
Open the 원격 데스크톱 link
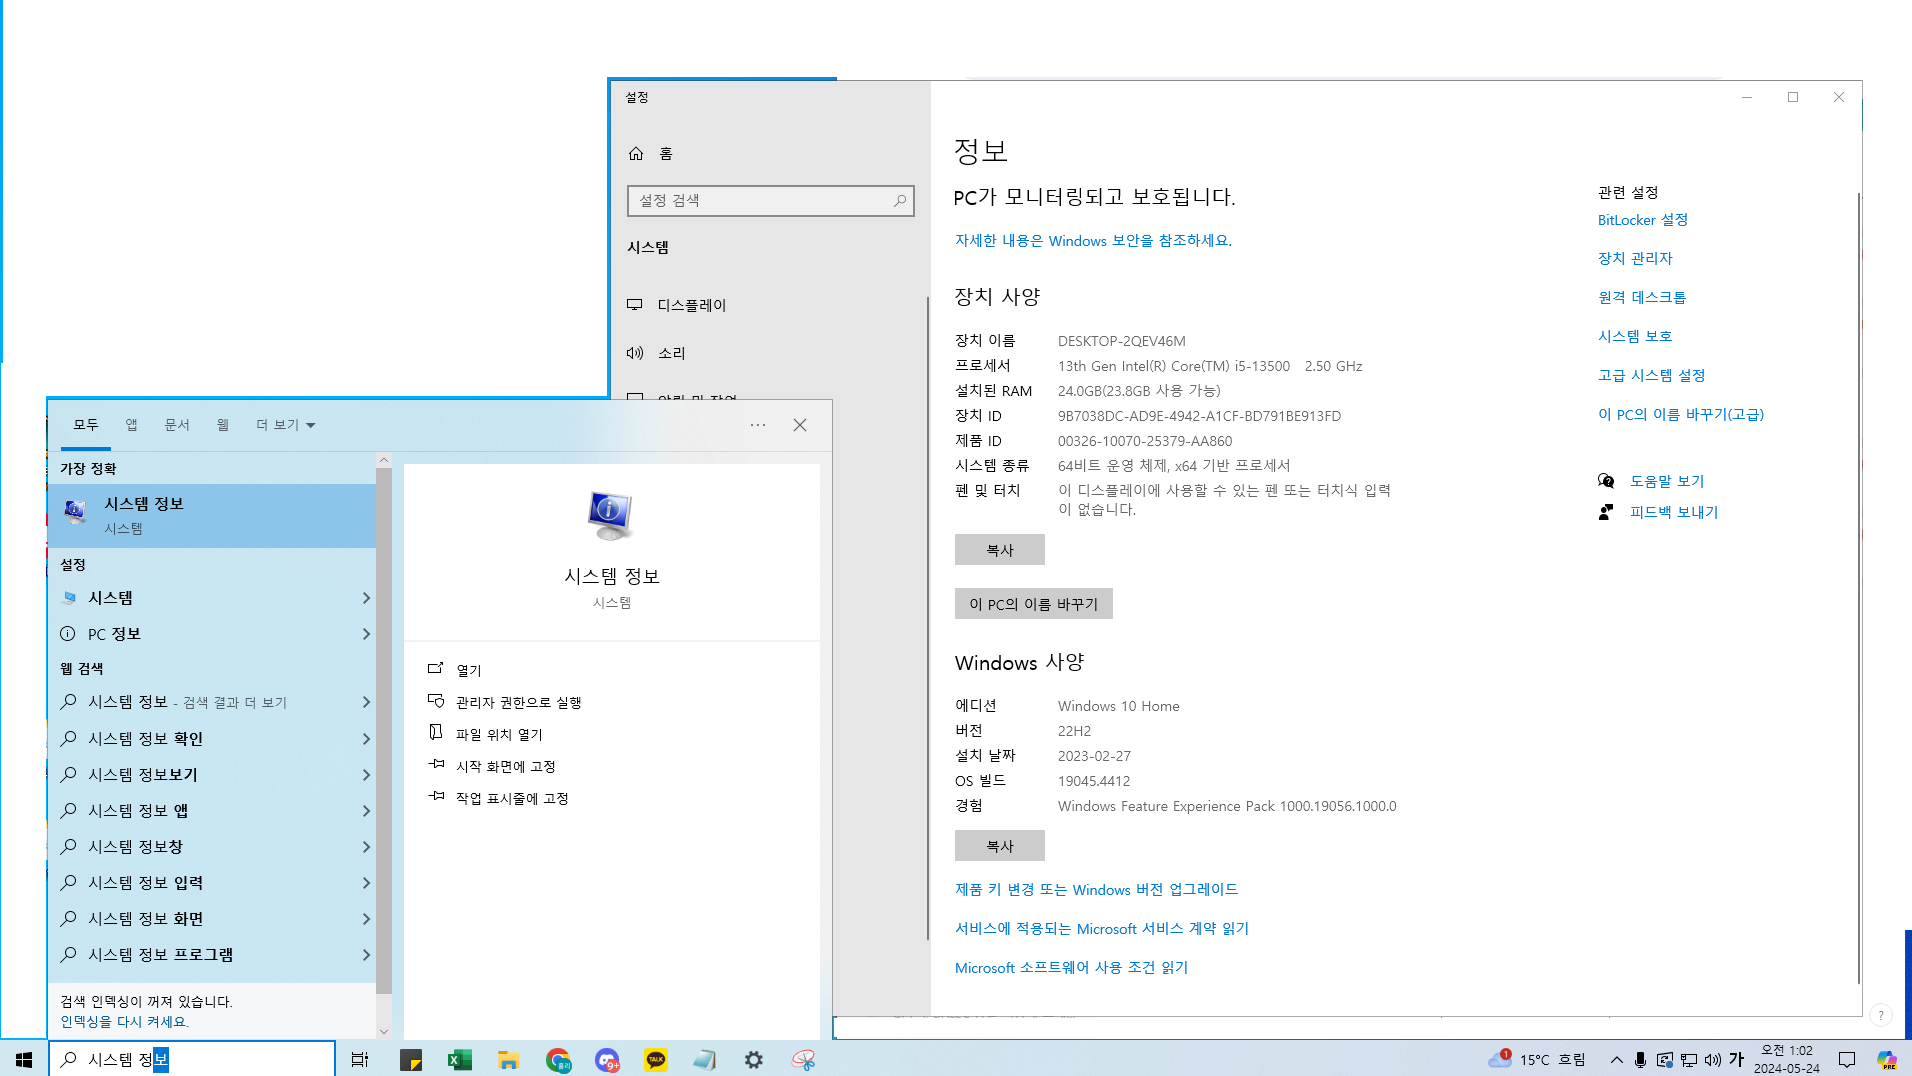point(1641,297)
